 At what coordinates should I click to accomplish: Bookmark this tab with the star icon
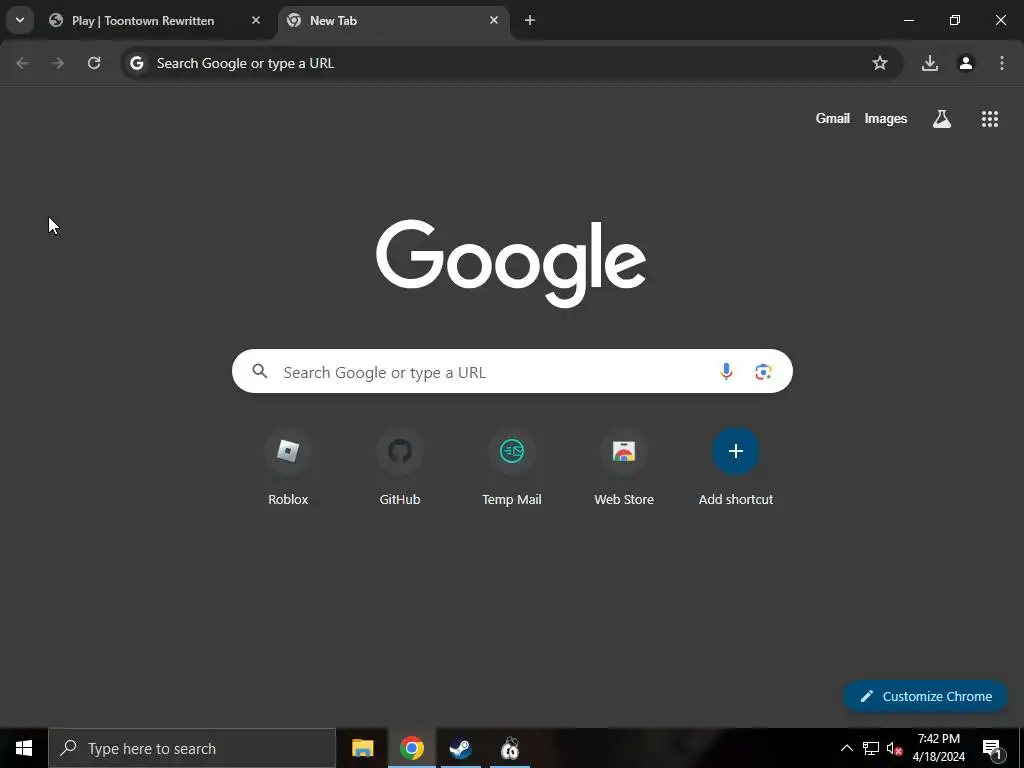[x=880, y=63]
